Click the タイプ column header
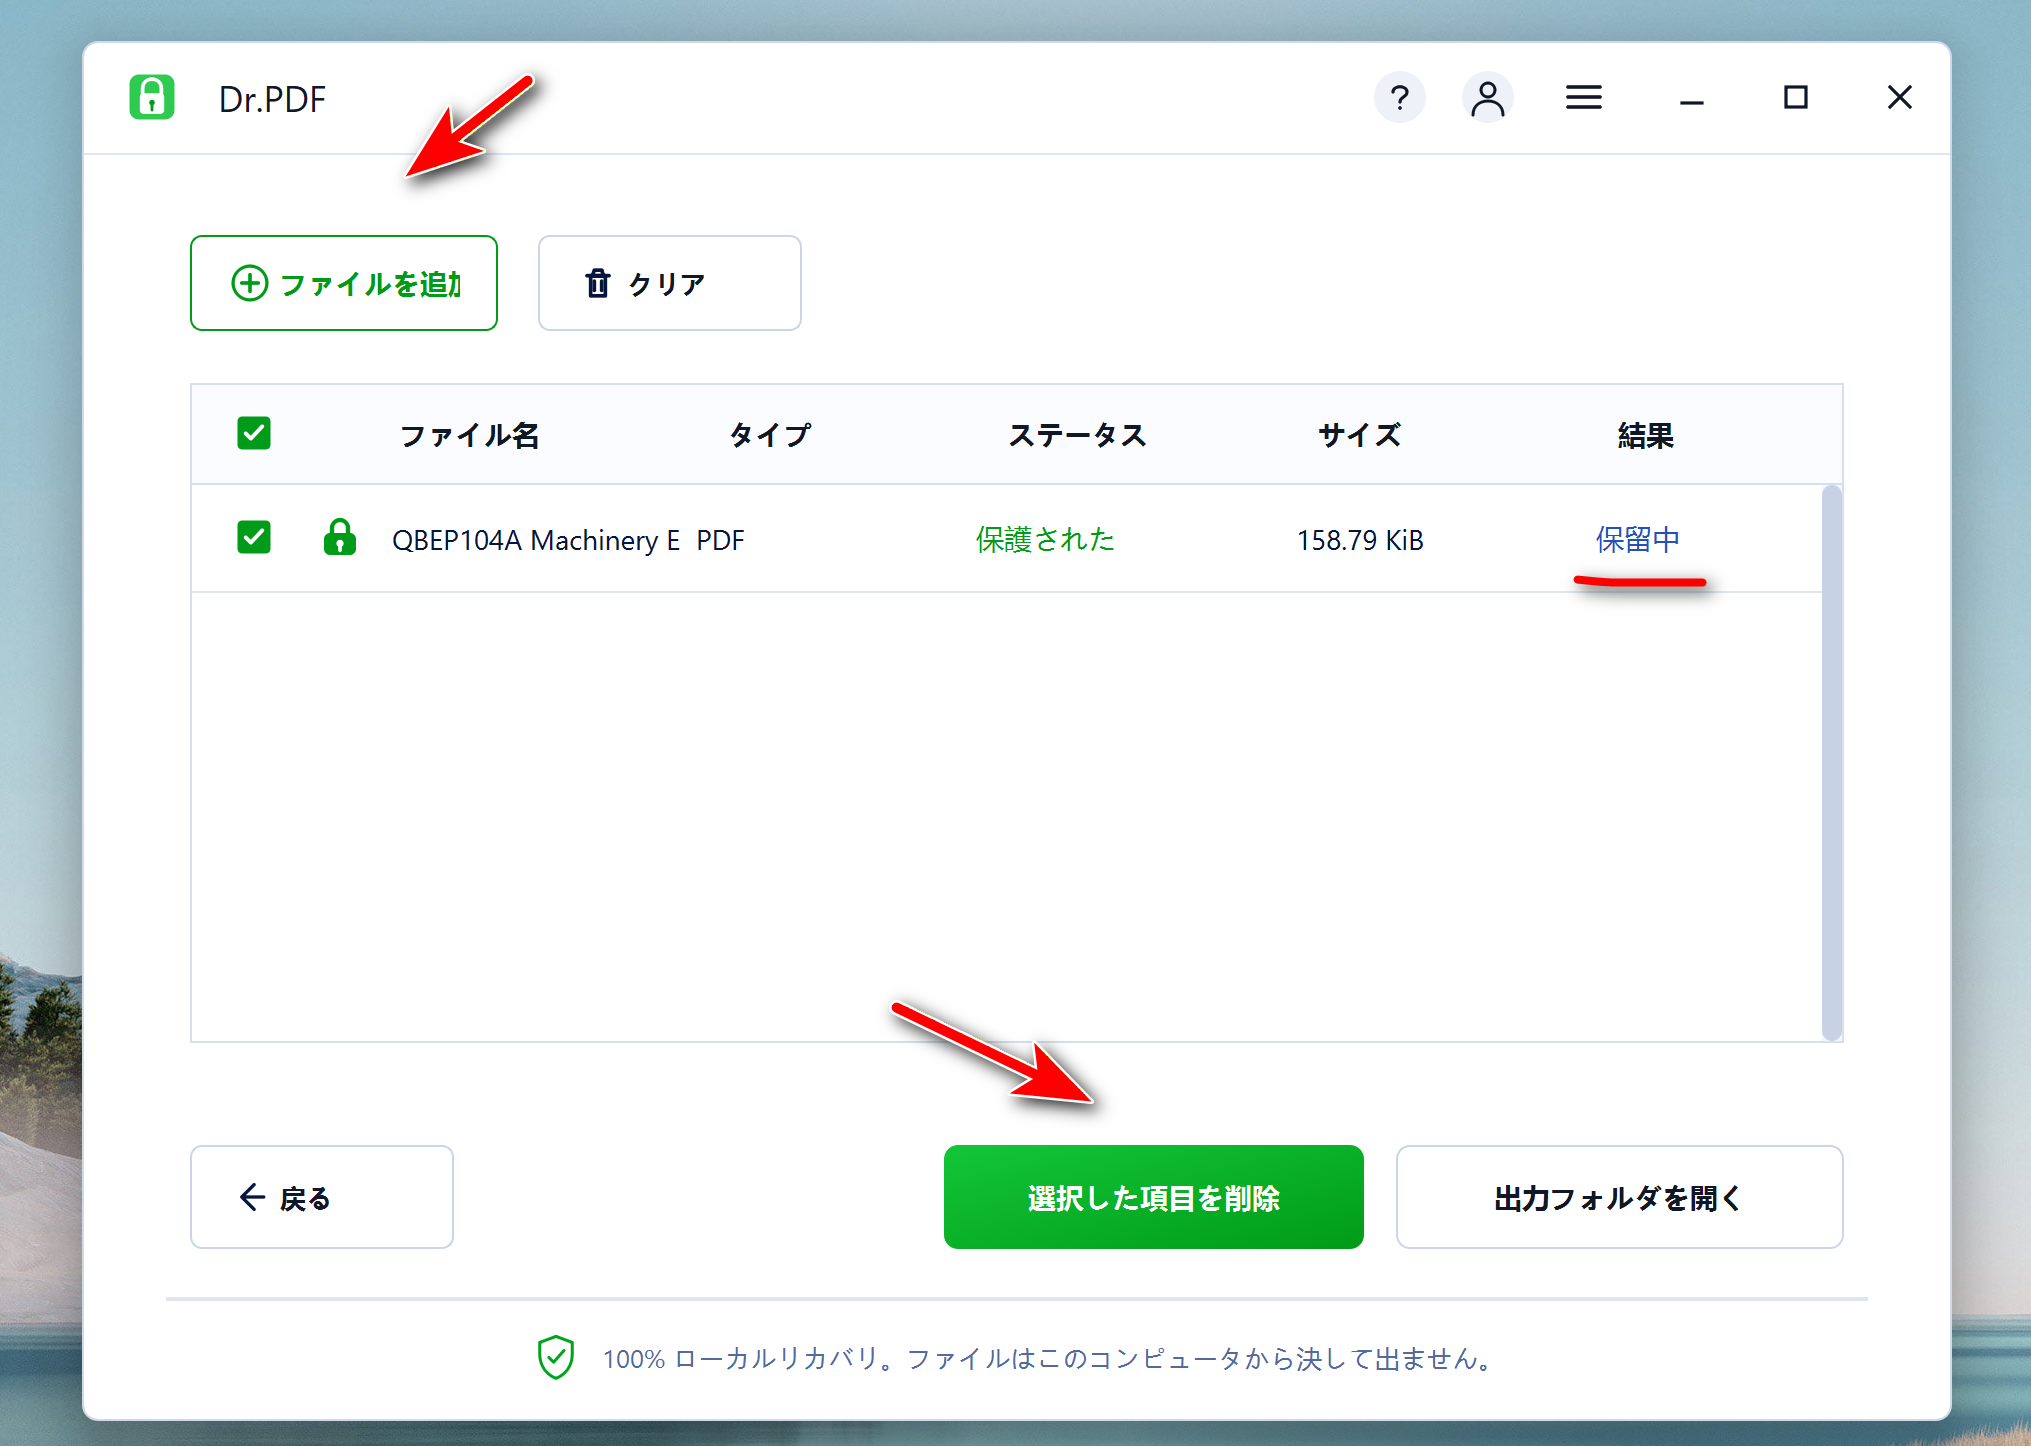 click(x=770, y=435)
